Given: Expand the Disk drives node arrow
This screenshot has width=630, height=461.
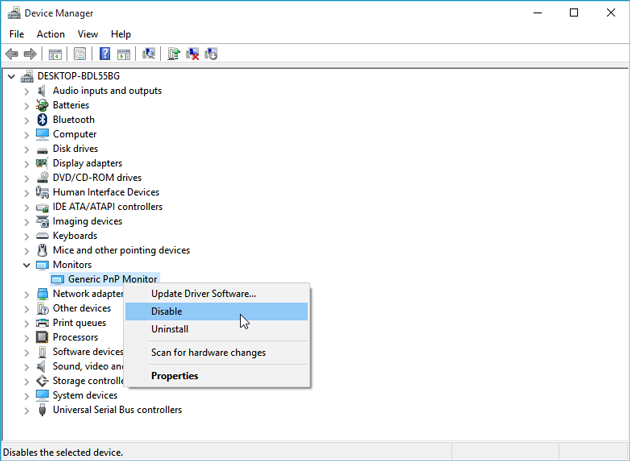Looking at the screenshot, I should pyautogui.click(x=27, y=149).
